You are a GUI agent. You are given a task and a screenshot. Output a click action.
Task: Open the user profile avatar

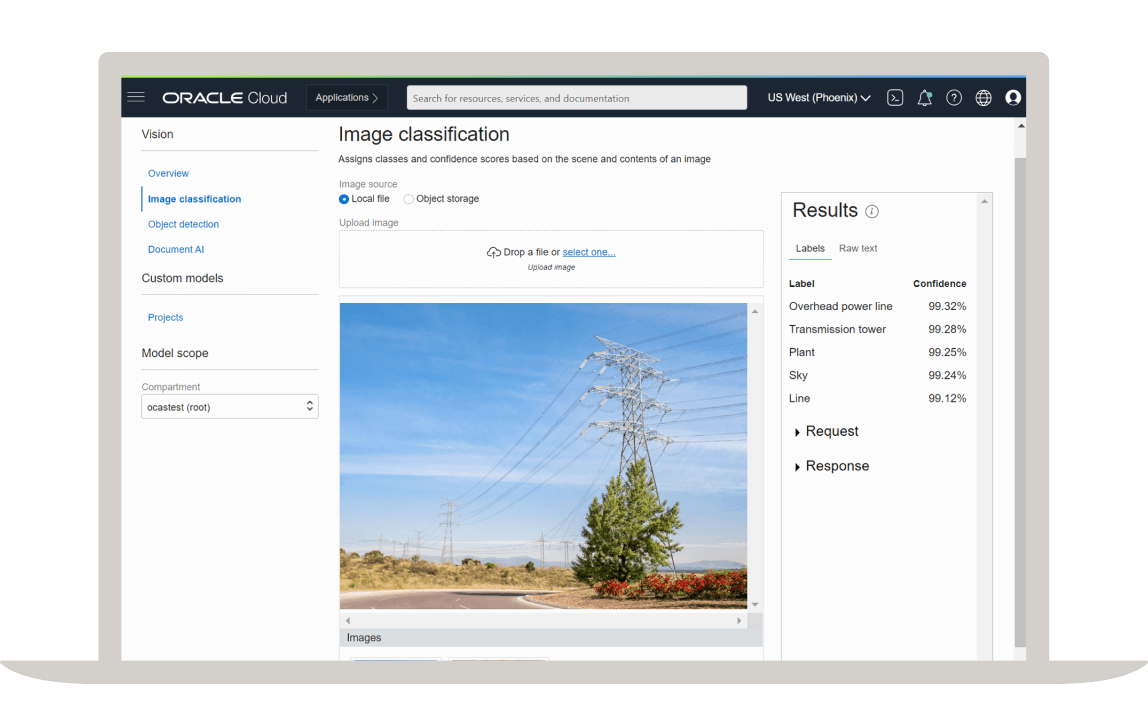[x=1013, y=97]
